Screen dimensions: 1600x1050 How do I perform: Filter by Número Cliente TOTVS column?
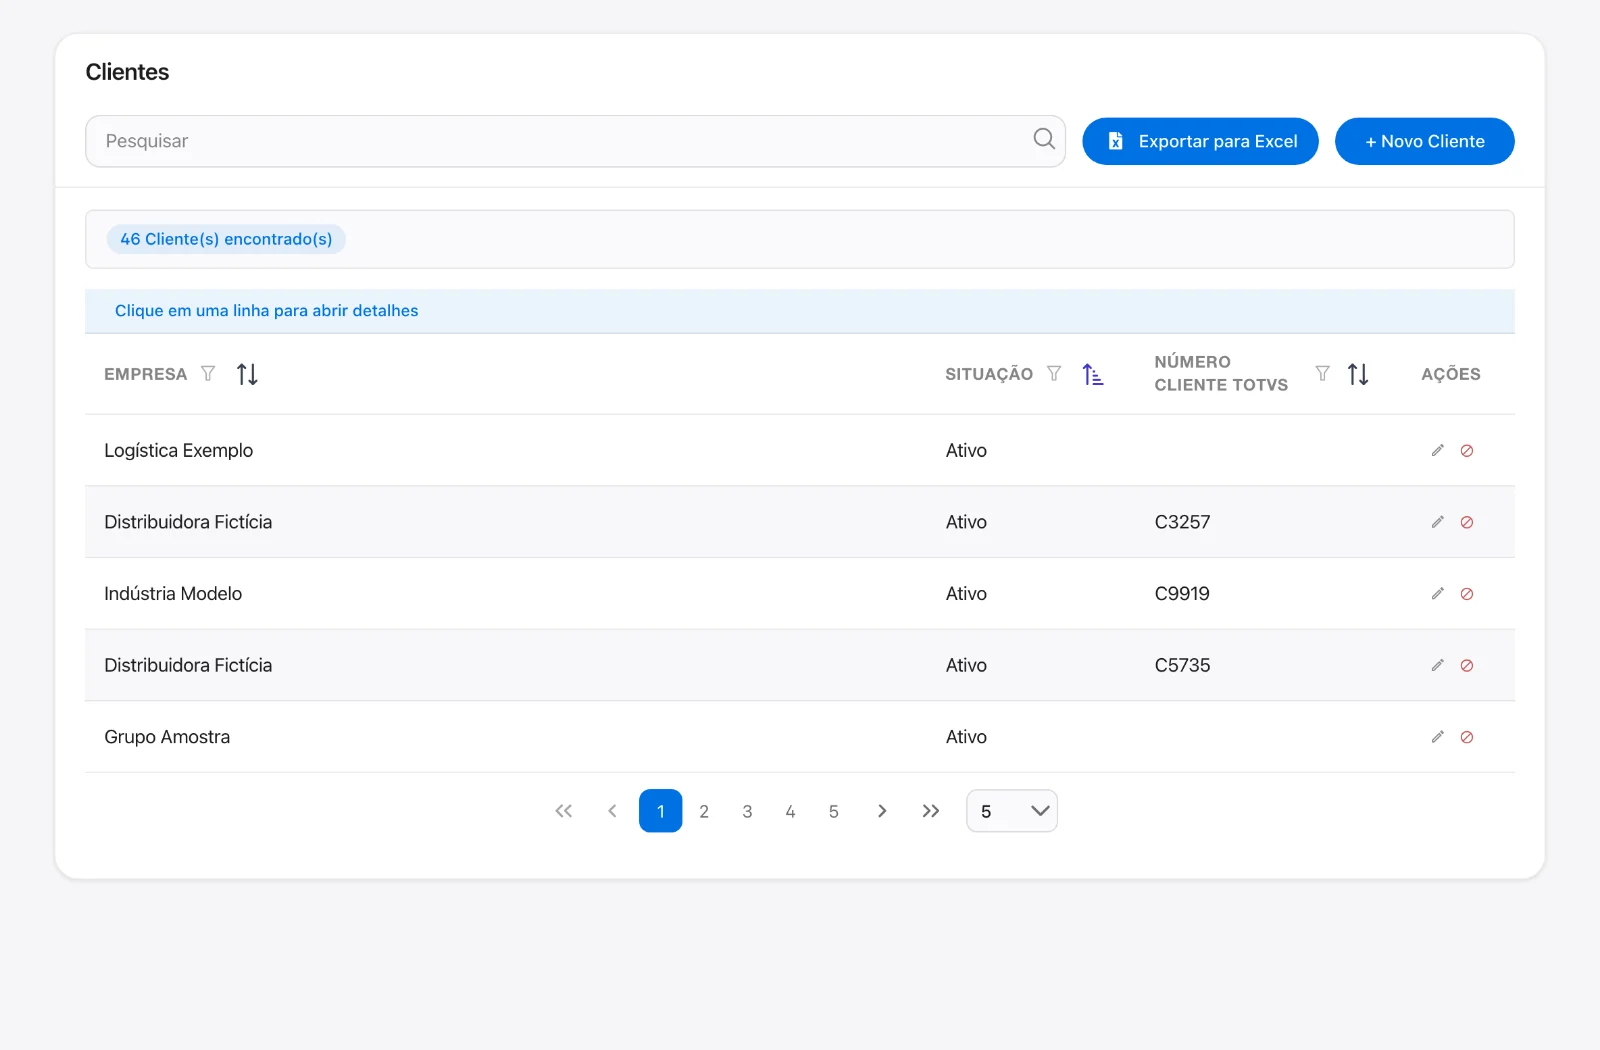1322,374
